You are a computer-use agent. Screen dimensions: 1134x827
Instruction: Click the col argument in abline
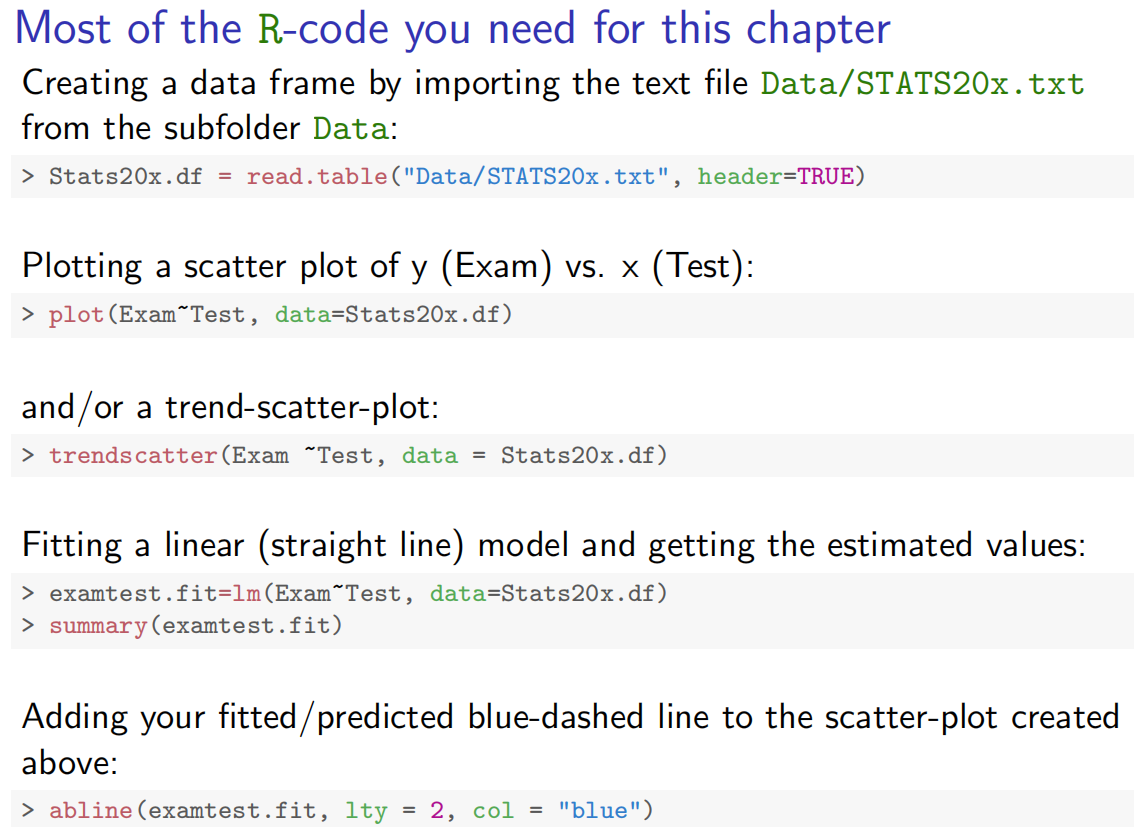tap(493, 810)
